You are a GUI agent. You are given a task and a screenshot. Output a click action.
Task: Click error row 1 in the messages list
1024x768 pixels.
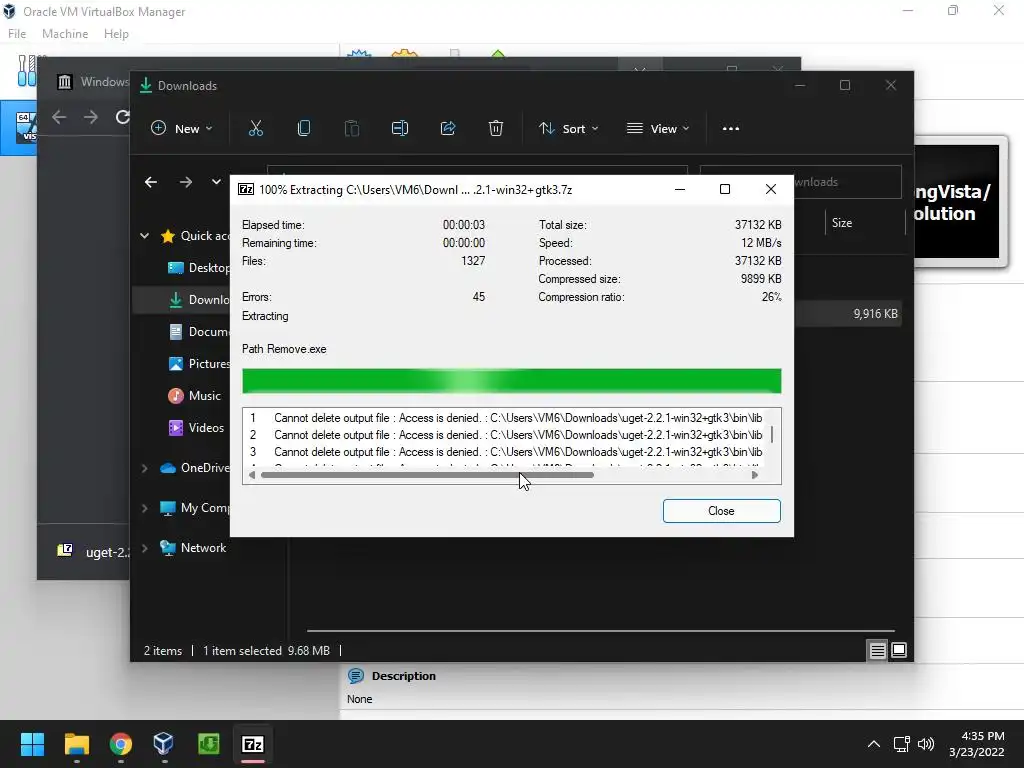[507, 418]
